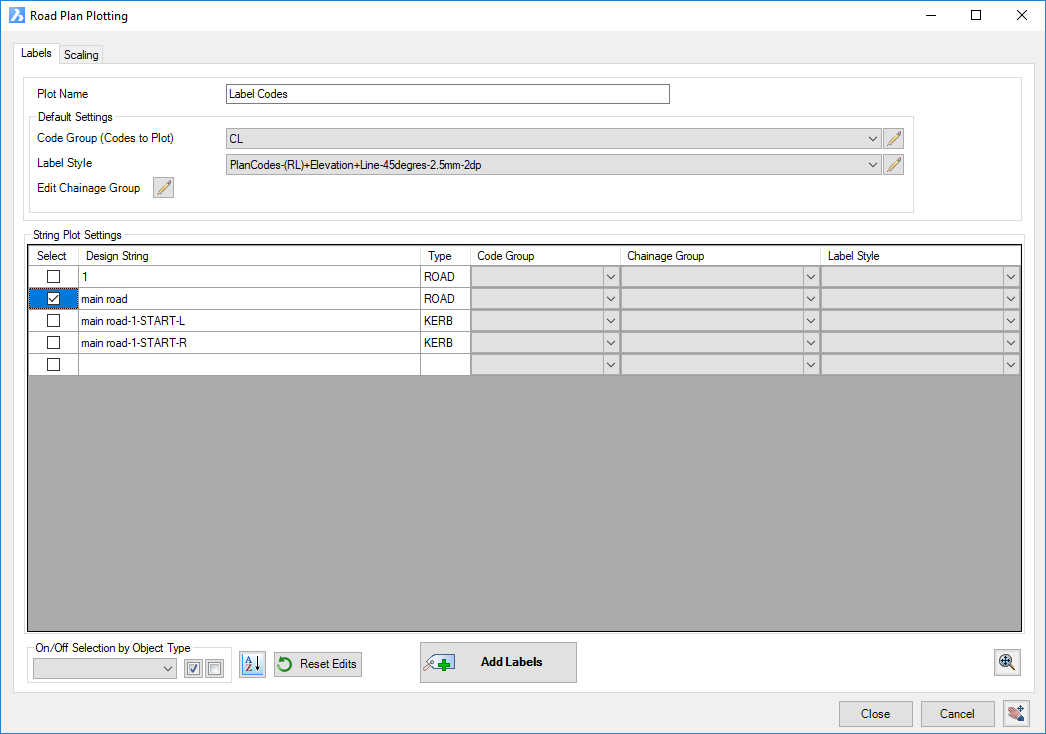
Task: Click the A-Z sort icon
Action: (252, 664)
